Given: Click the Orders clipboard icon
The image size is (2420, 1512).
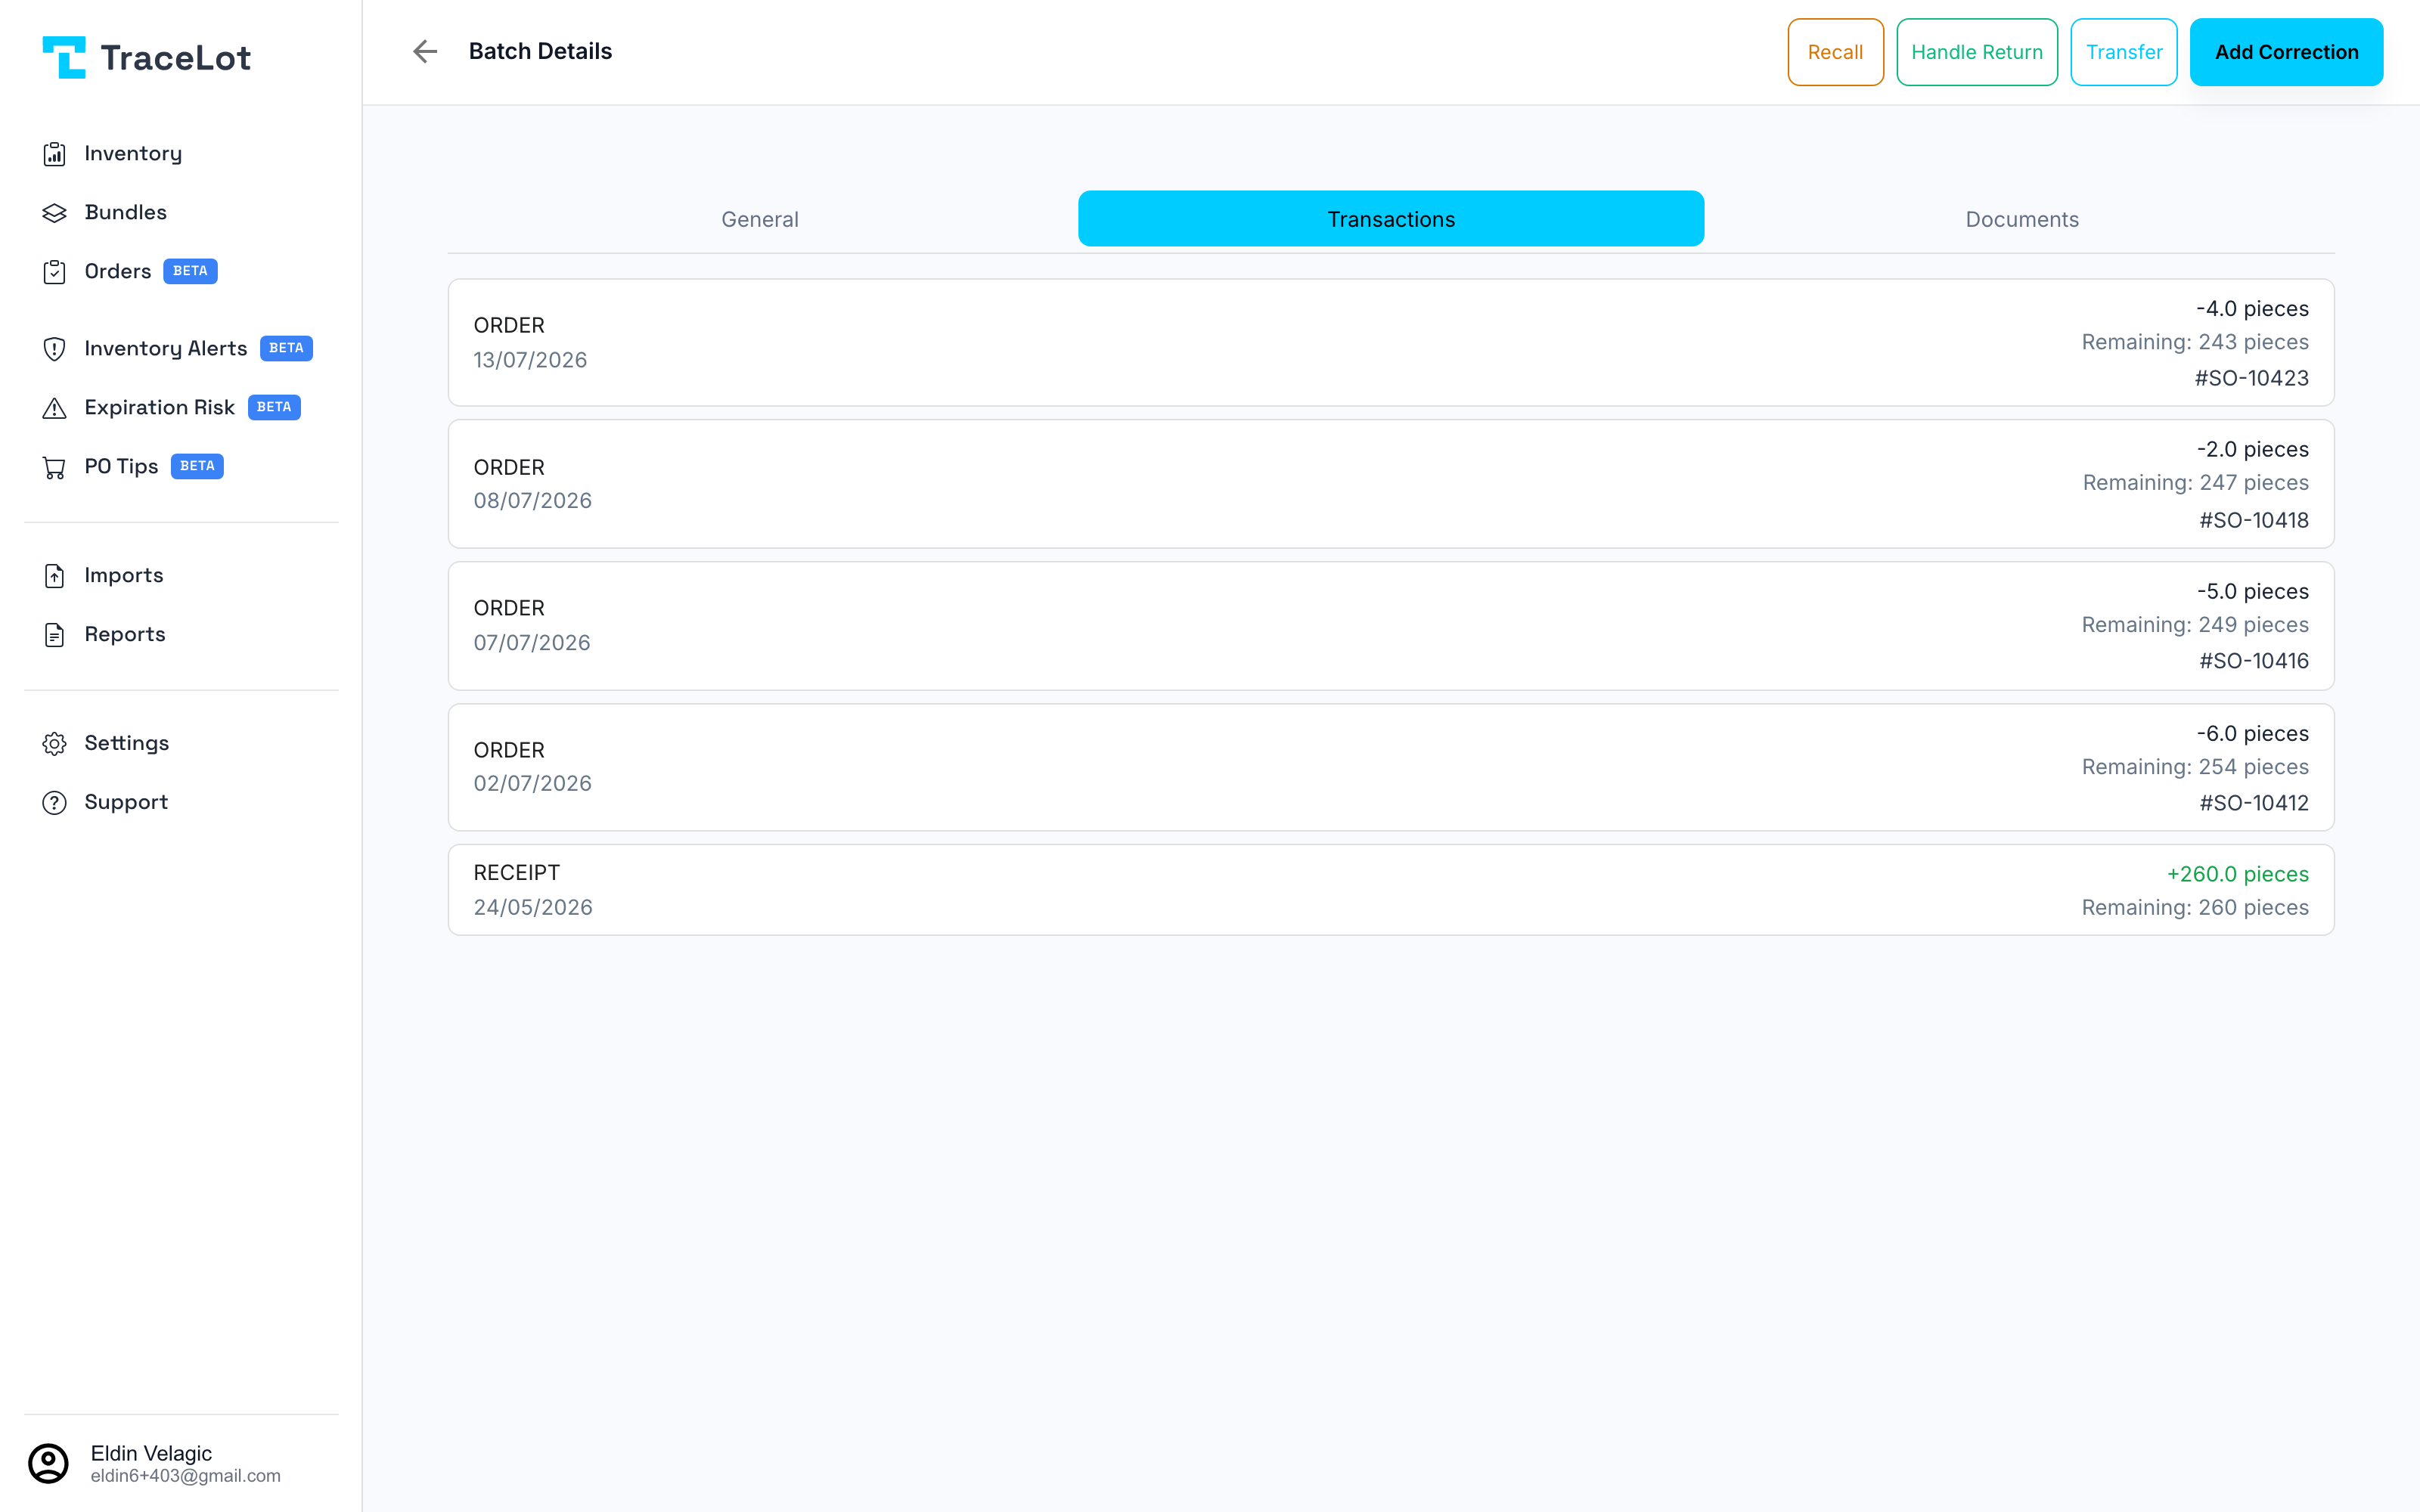Looking at the screenshot, I should click(54, 272).
